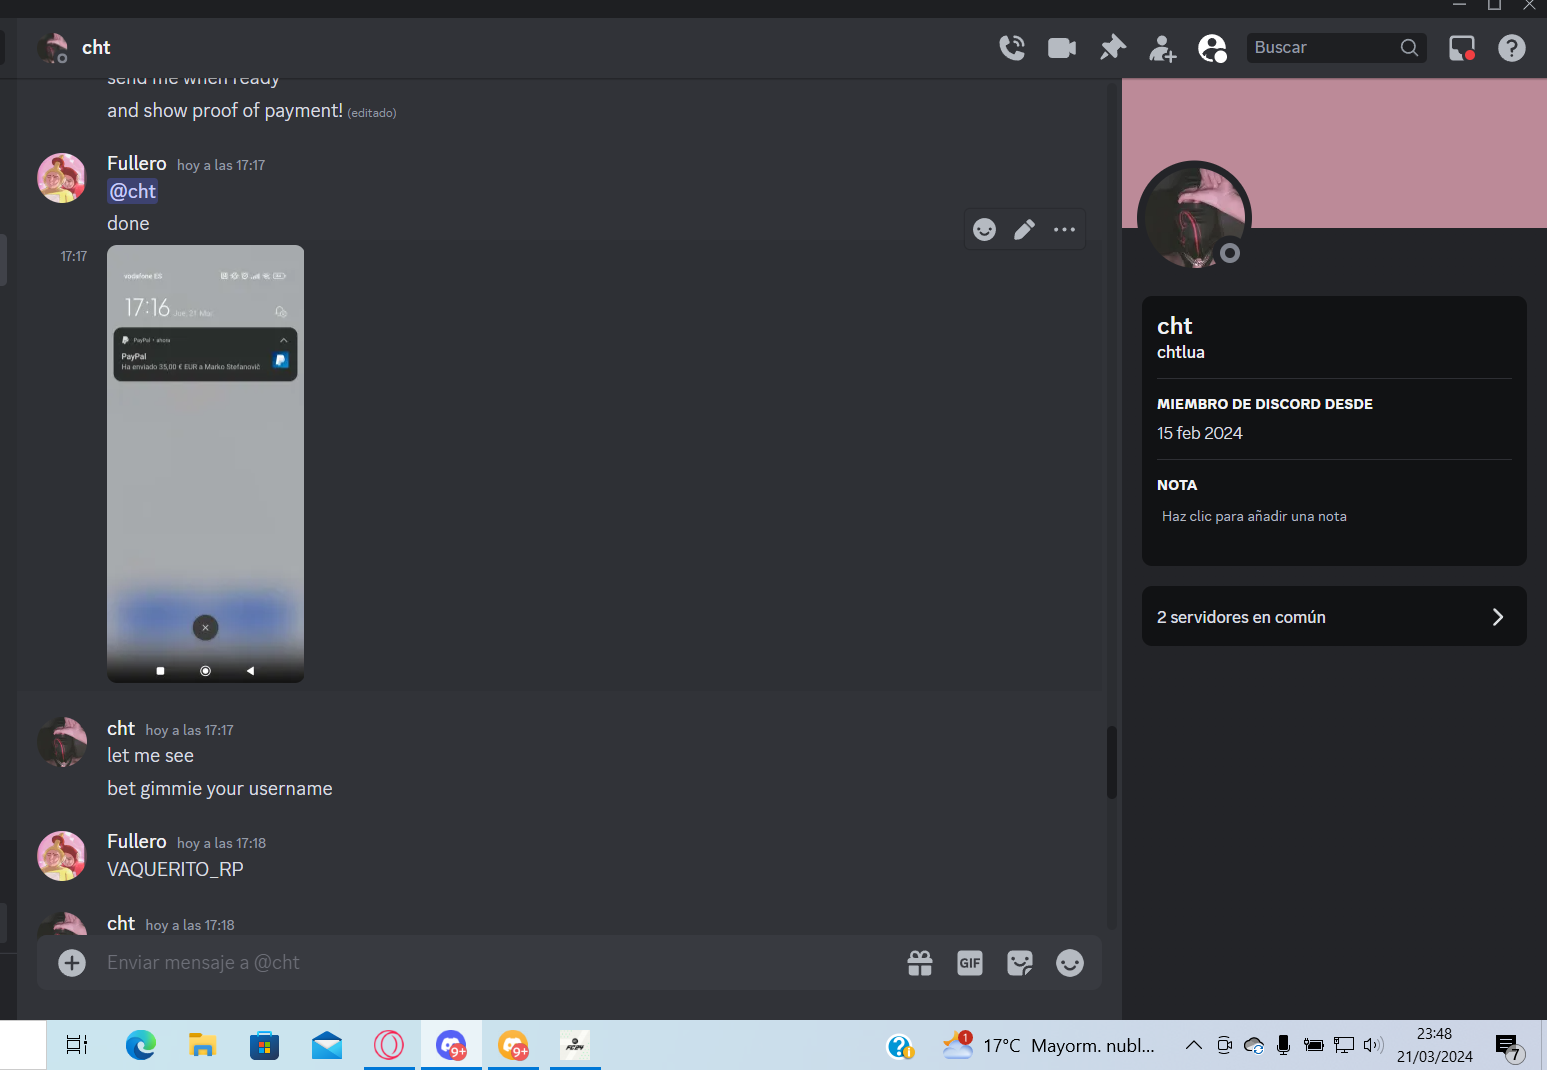Edit the 'done' message with pencil
1547x1070 pixels.
tap(1024, 230)
